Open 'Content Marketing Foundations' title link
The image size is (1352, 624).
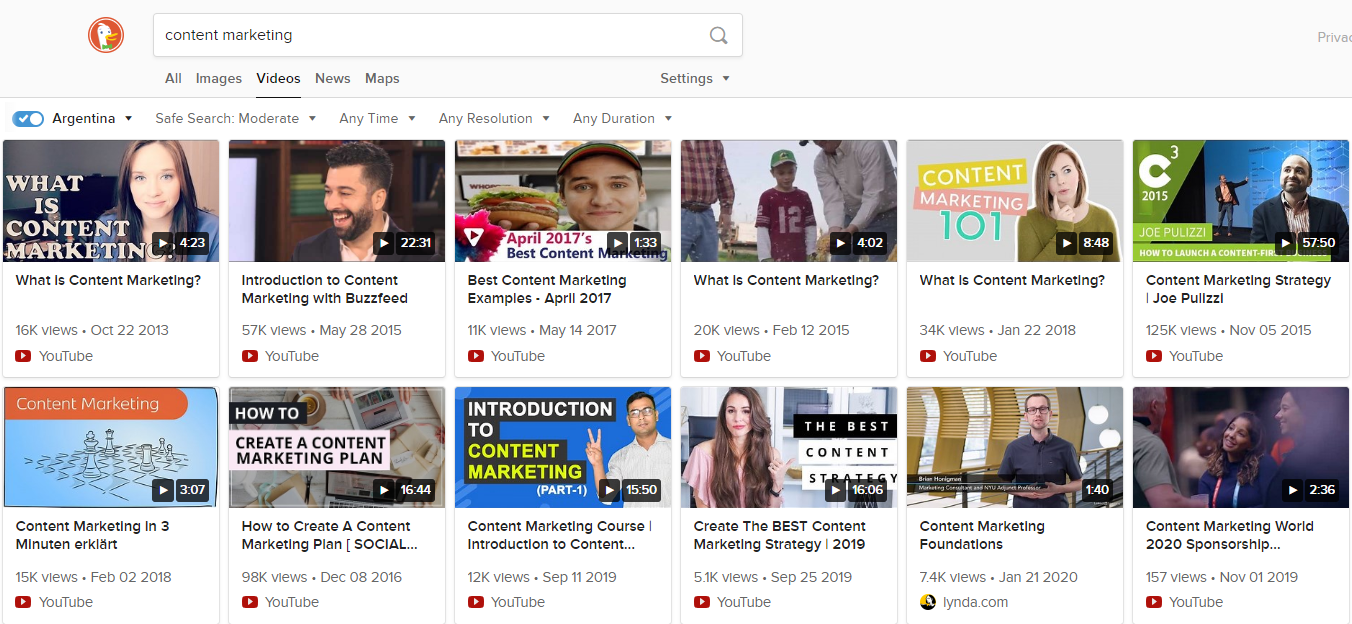tap(982, 535)
